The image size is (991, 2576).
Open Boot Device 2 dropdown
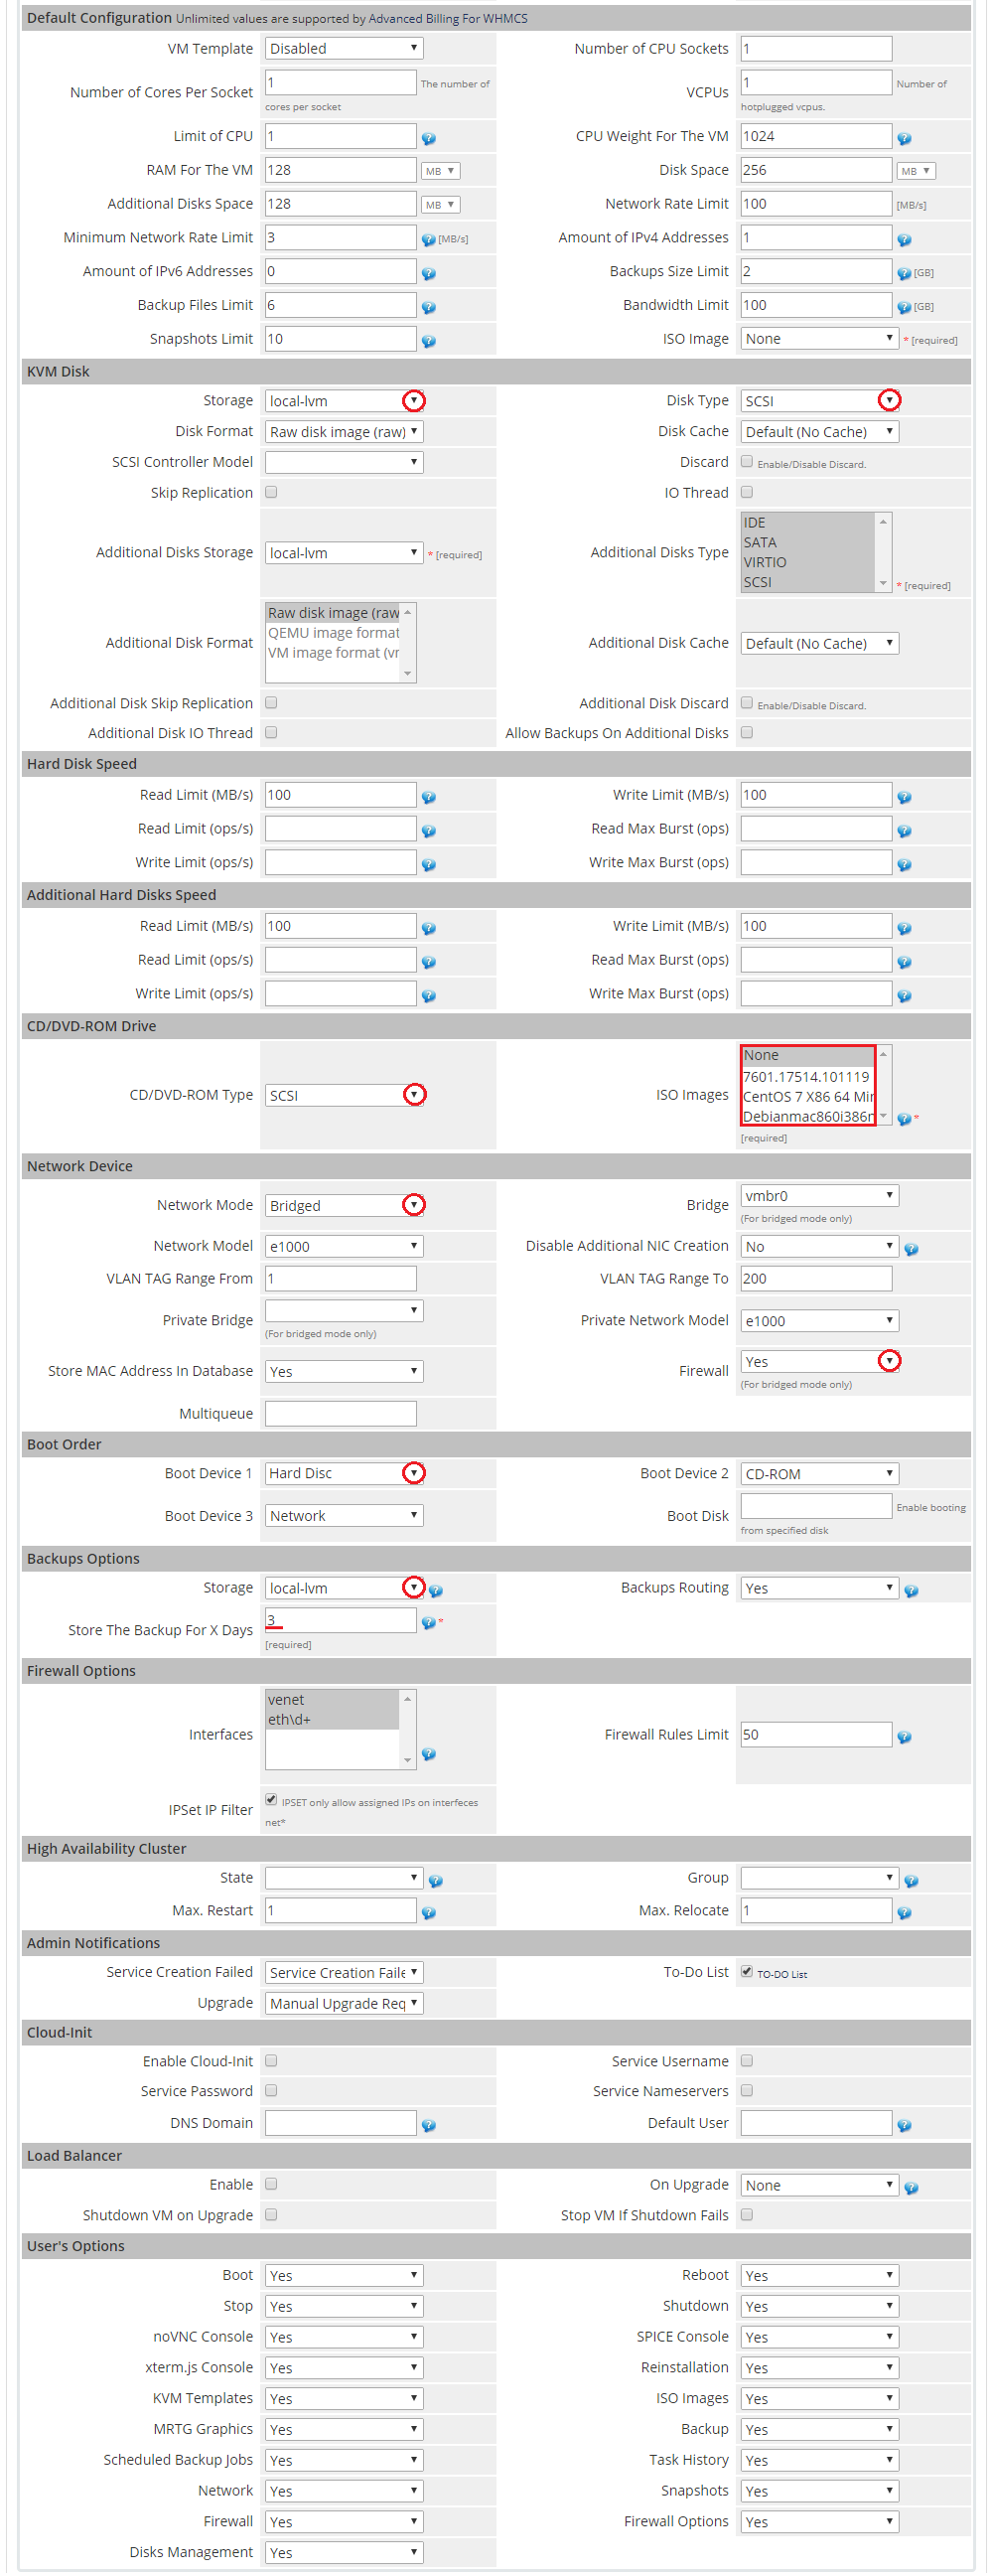tap(820, 1475)
